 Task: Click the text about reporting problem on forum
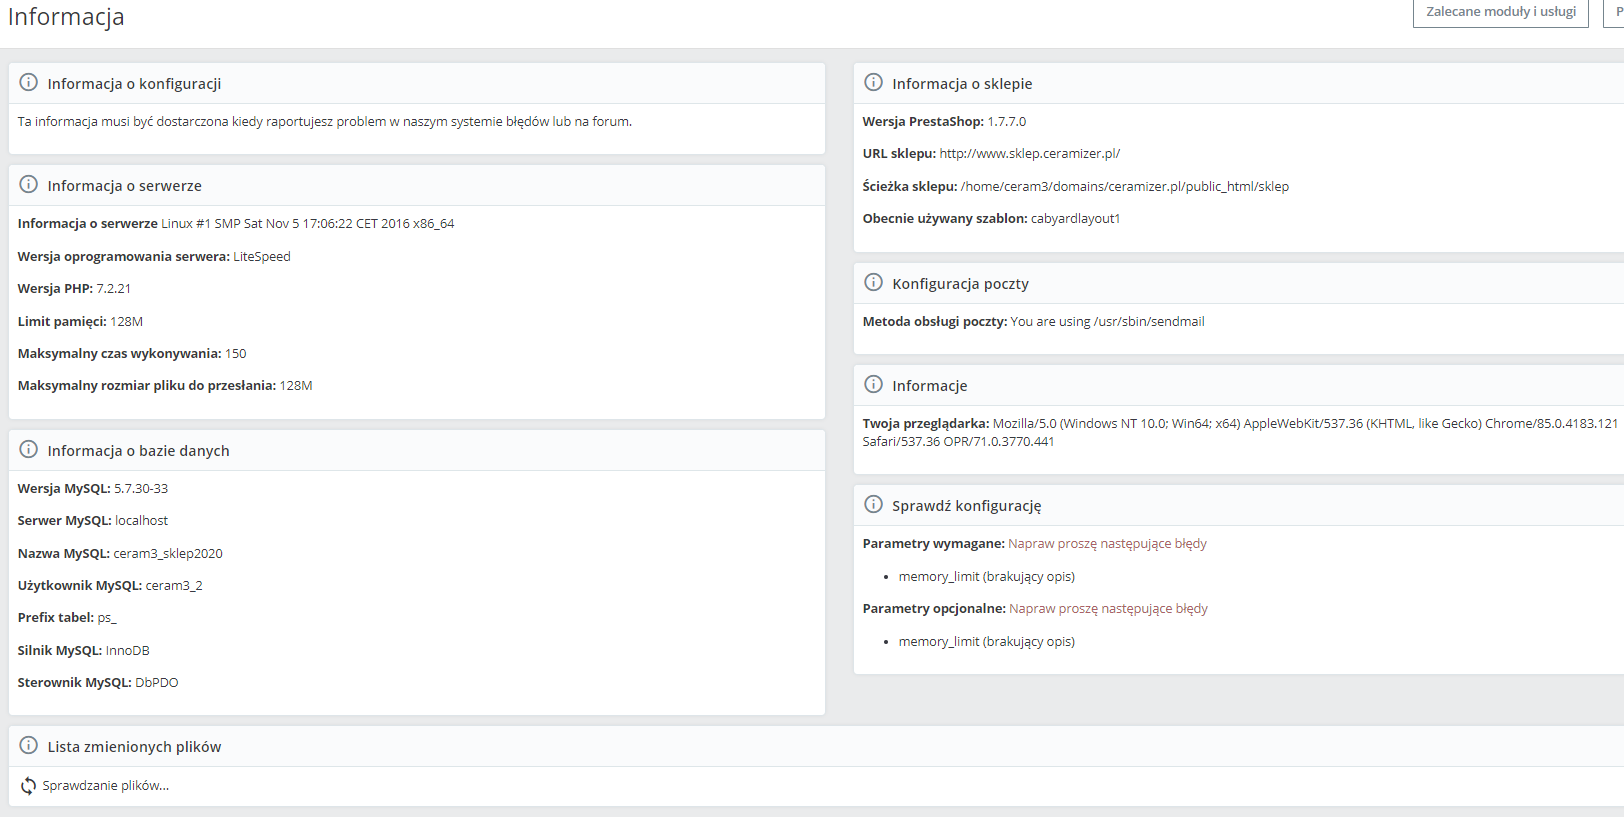pos(324,122)
